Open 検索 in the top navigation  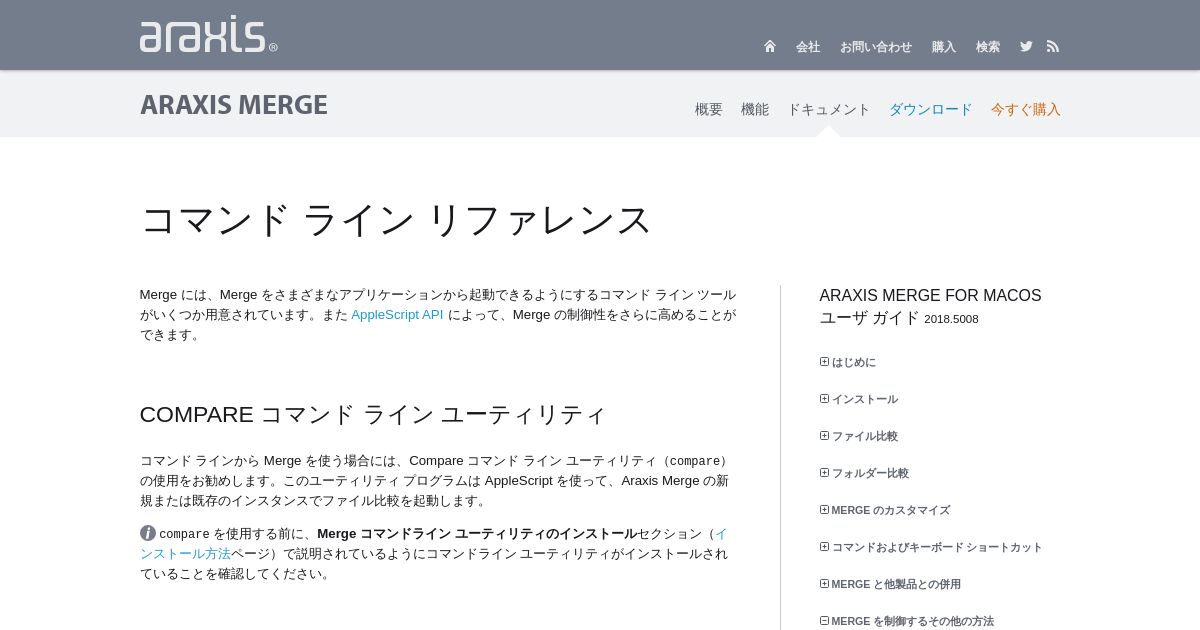[x=988, y=47]
